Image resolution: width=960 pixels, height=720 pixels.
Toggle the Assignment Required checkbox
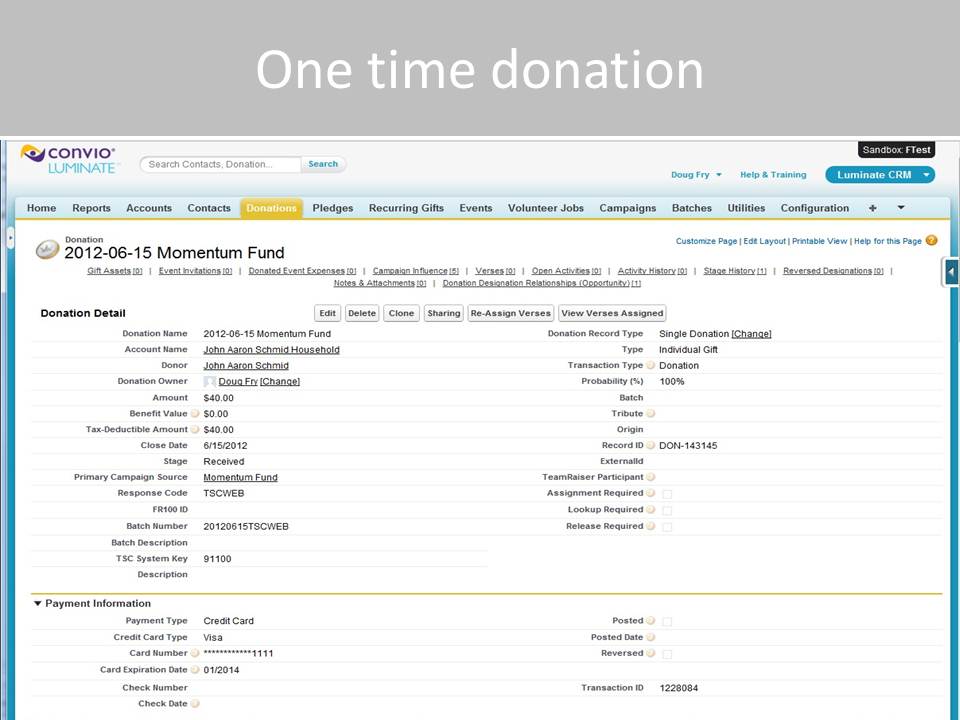pos(667,494)
